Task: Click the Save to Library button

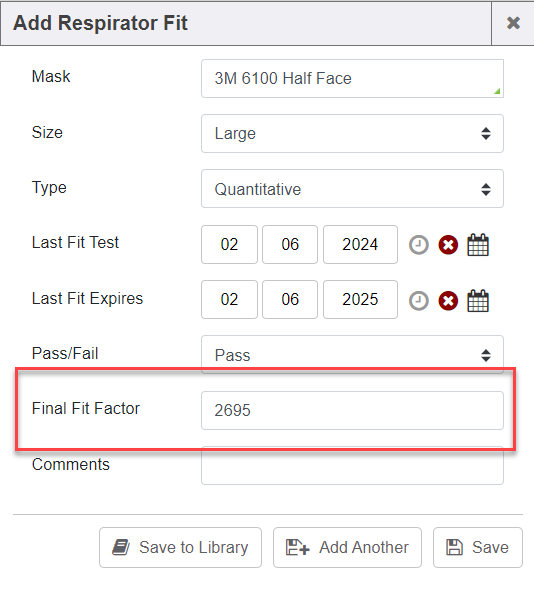Action: [x=180, y=547]
